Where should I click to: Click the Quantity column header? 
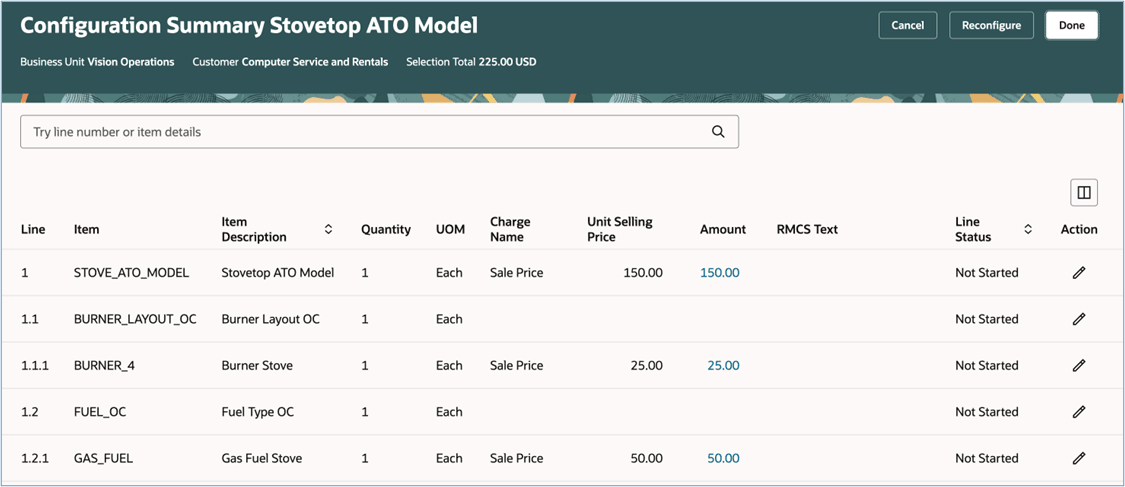[386, 230]
